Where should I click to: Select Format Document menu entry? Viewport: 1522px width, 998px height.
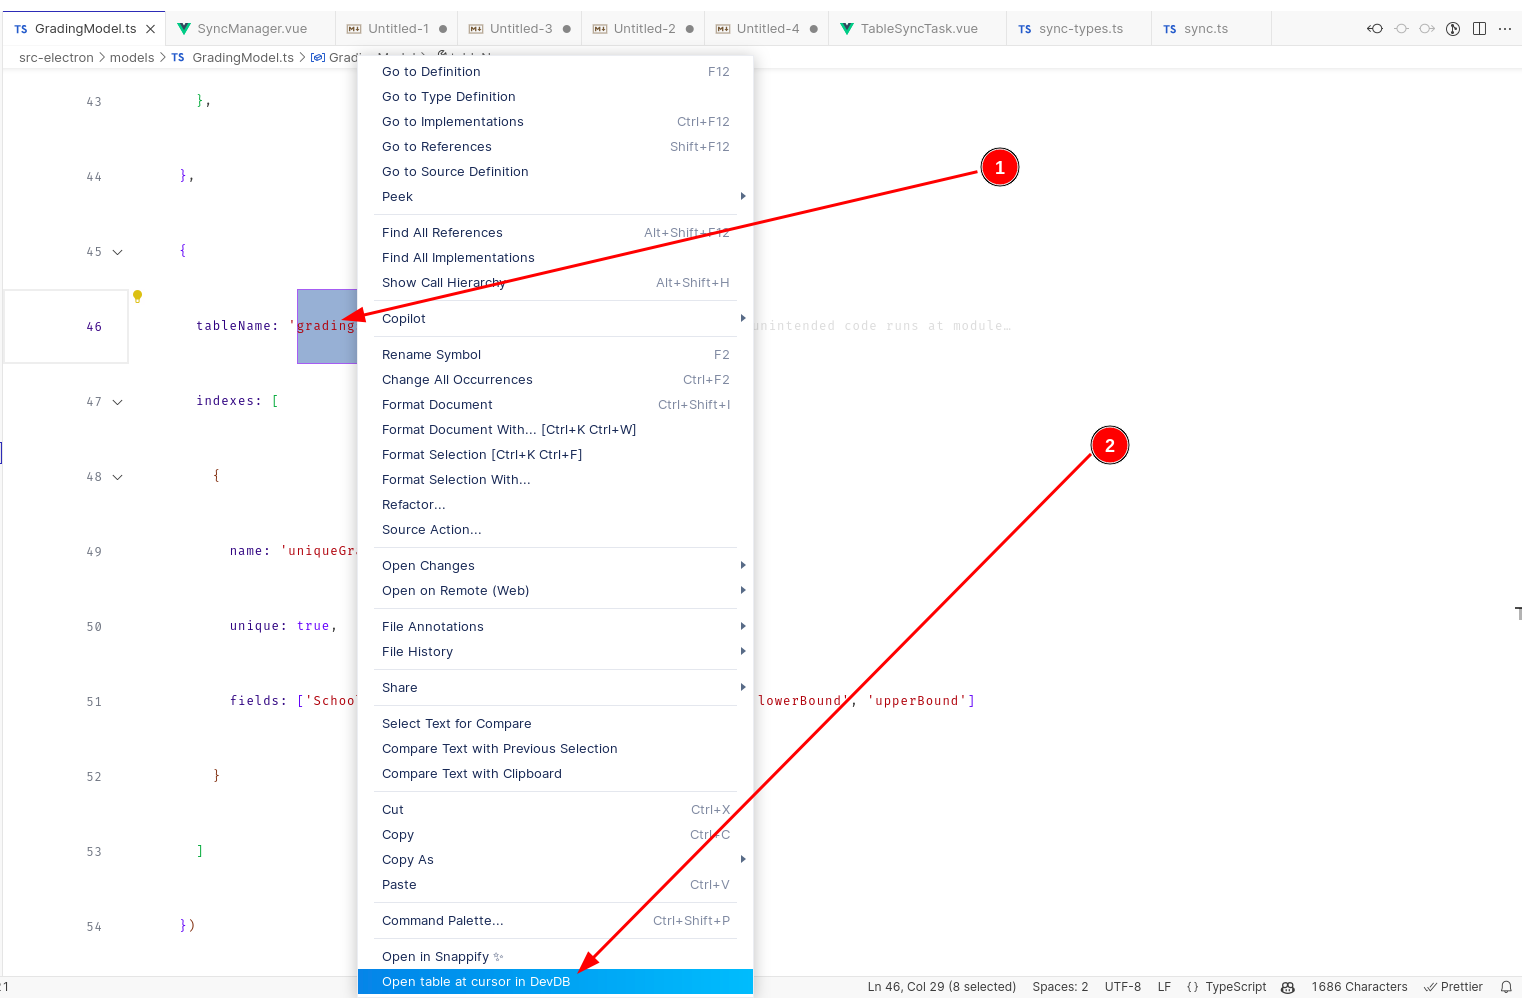[x=556, y=405]
